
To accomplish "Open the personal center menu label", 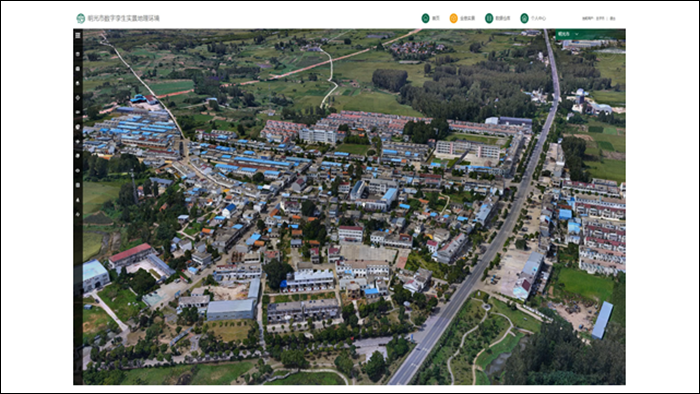I will pyautogui.click(x=538, y=18).
